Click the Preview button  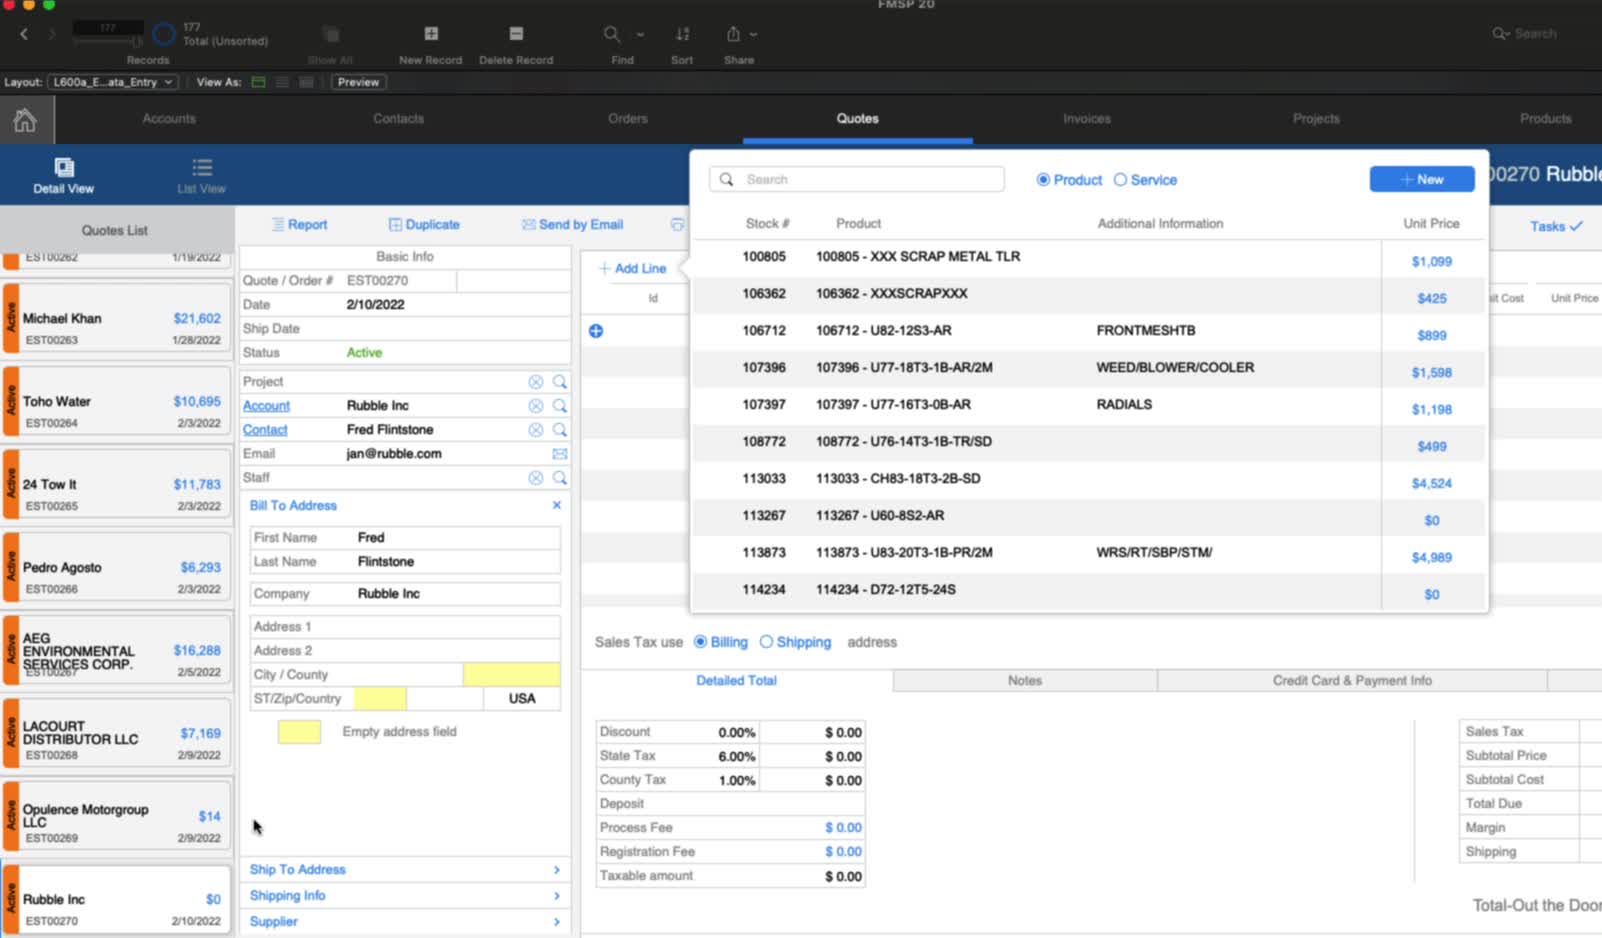358,82
